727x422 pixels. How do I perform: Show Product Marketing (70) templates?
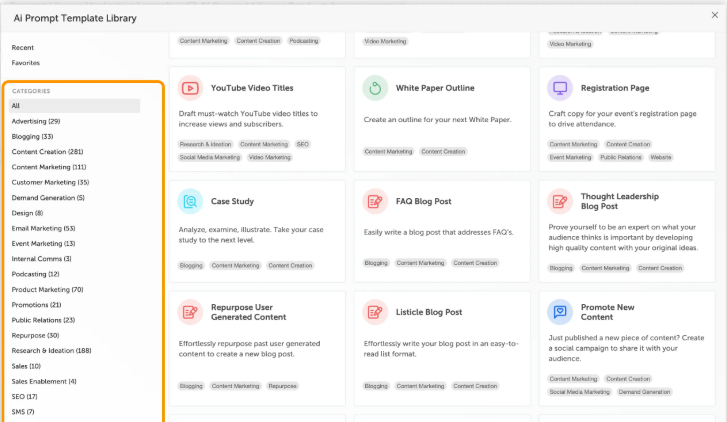tap(48, 289)
